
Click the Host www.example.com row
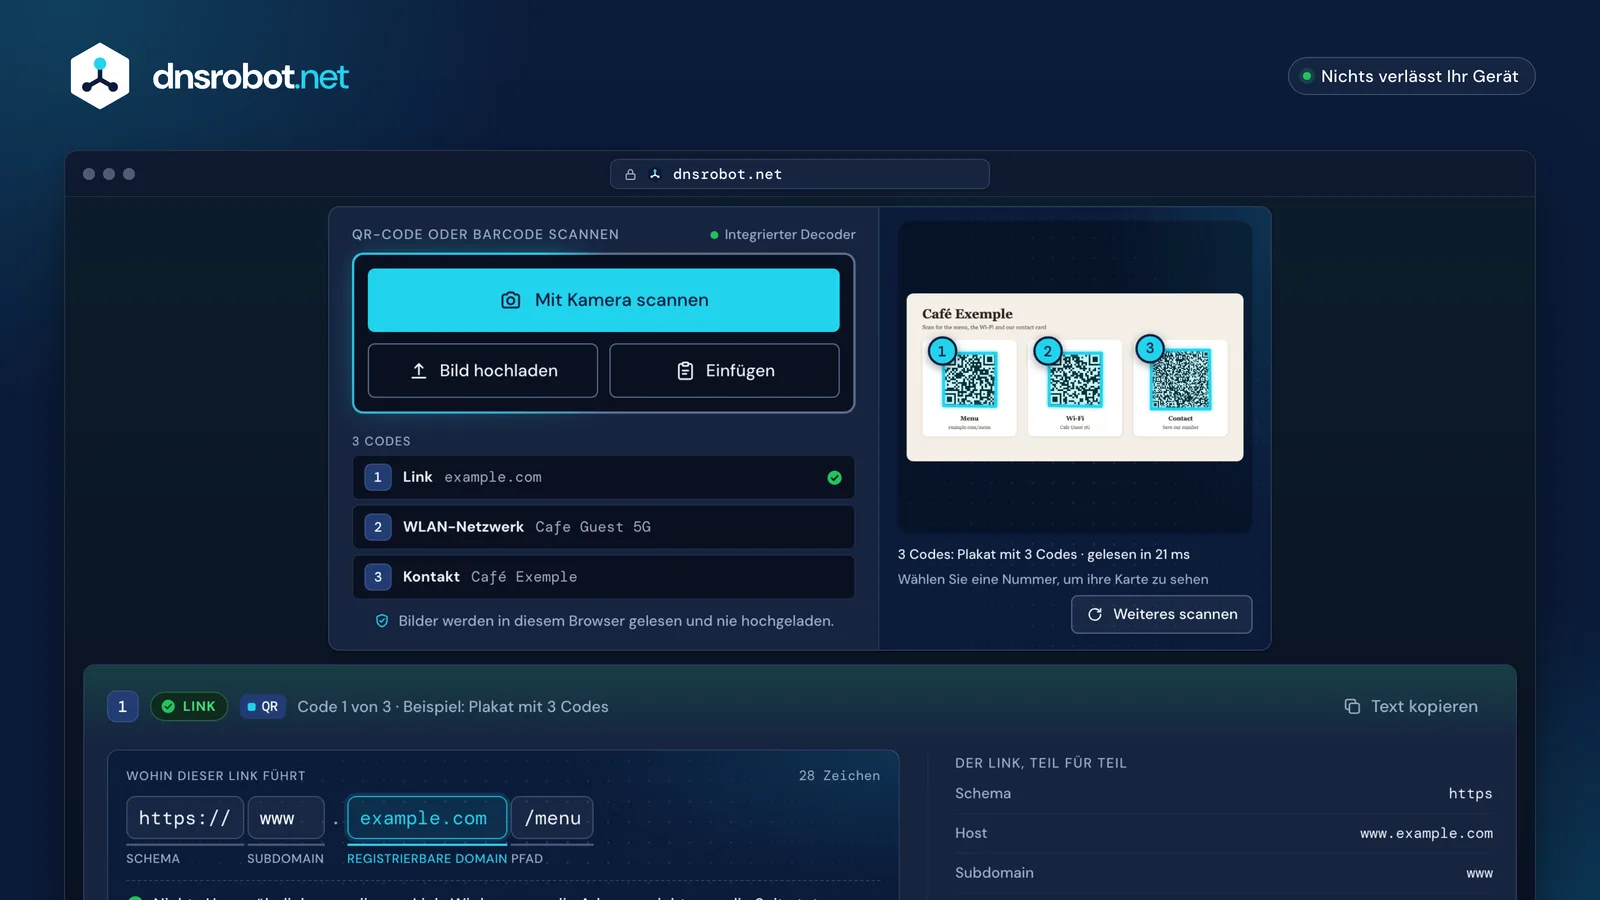coord(1224,833)
